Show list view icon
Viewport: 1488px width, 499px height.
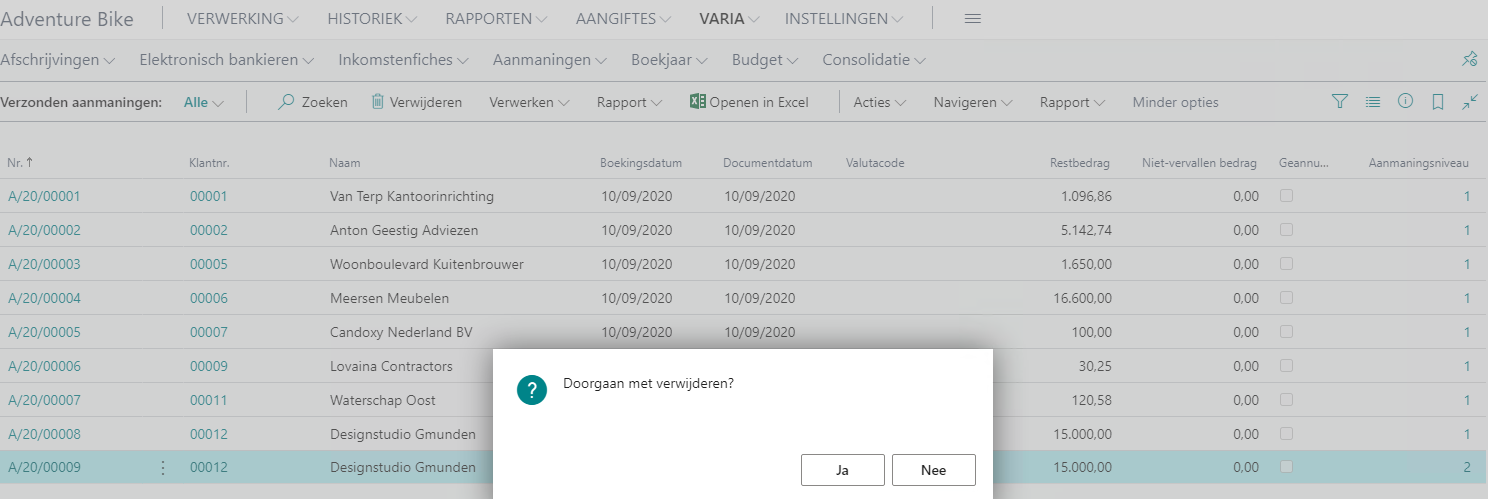pyautogui.click(x=1373, y=102)
